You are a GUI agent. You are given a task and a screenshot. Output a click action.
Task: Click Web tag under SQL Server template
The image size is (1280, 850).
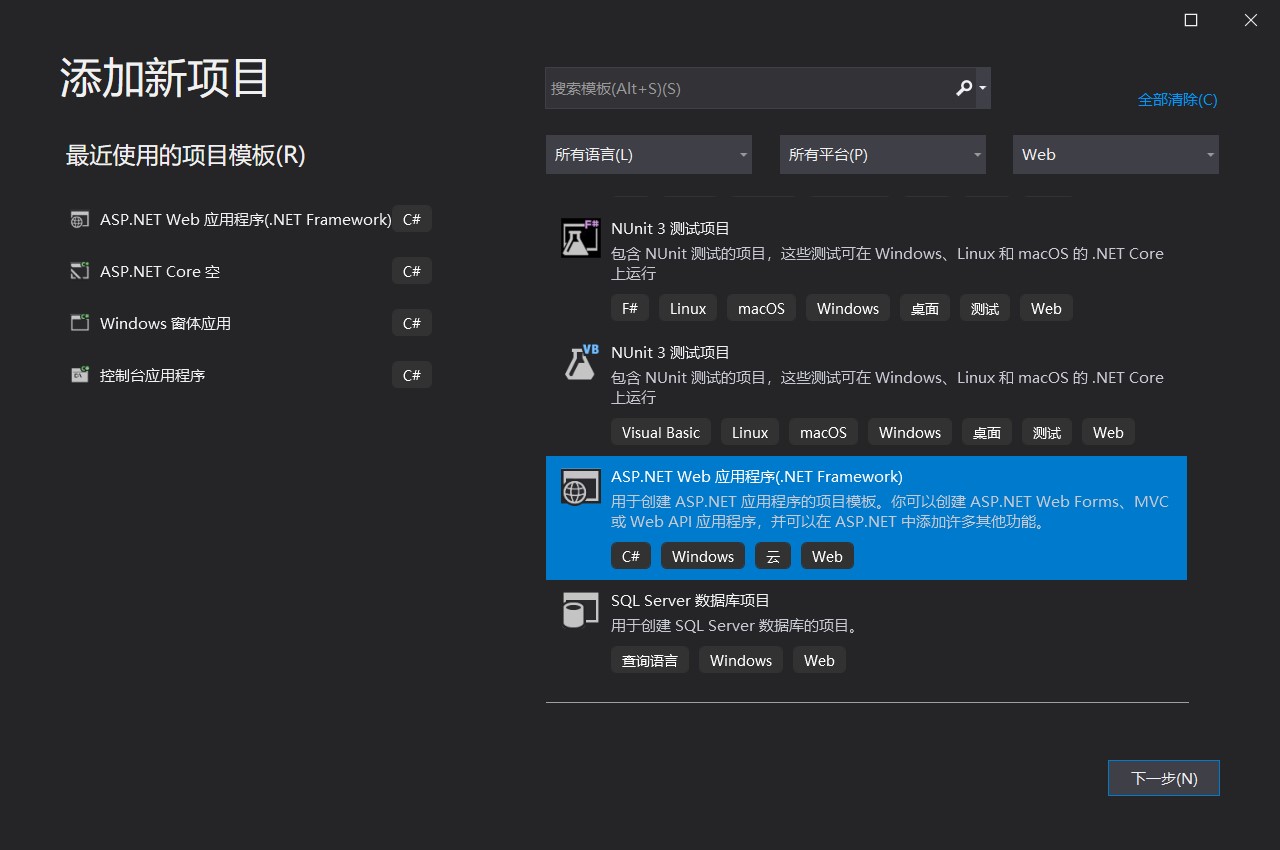click(819, 660)
